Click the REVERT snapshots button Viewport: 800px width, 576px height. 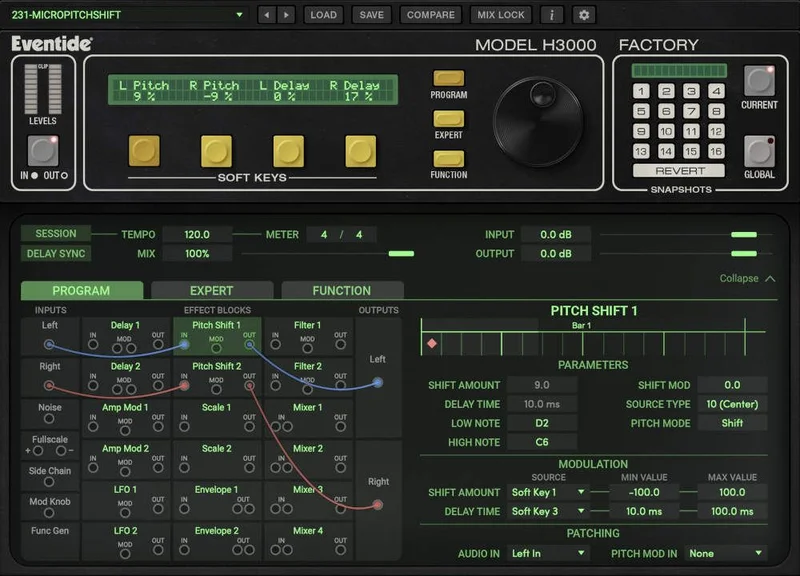pos(679,170)
